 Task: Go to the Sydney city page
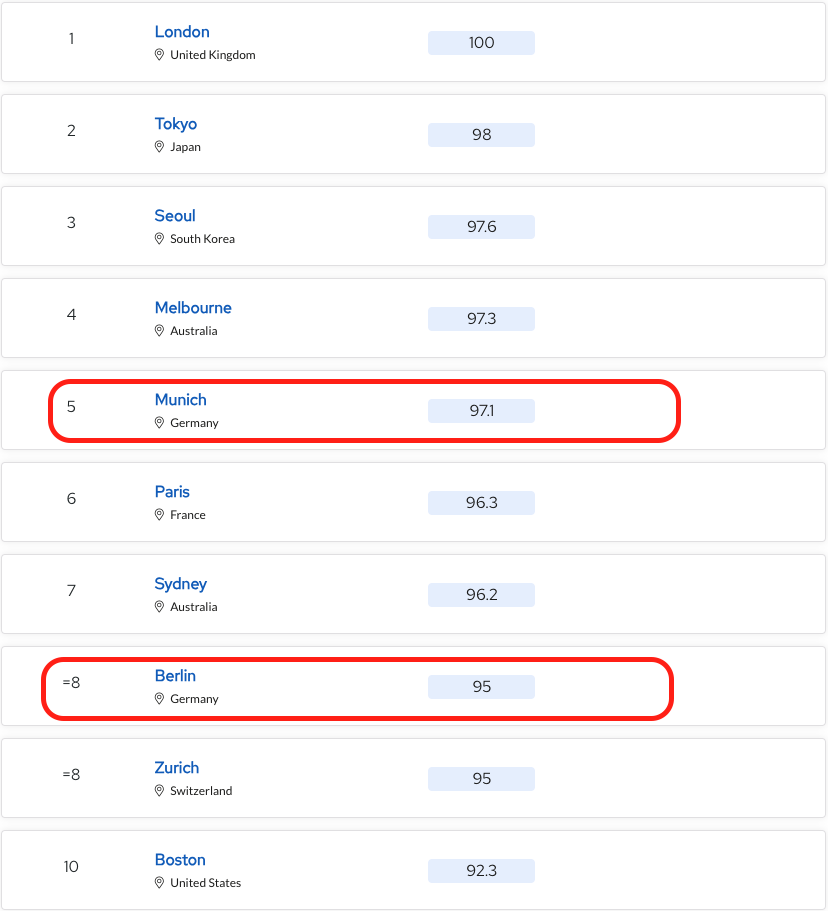(181, 584)
